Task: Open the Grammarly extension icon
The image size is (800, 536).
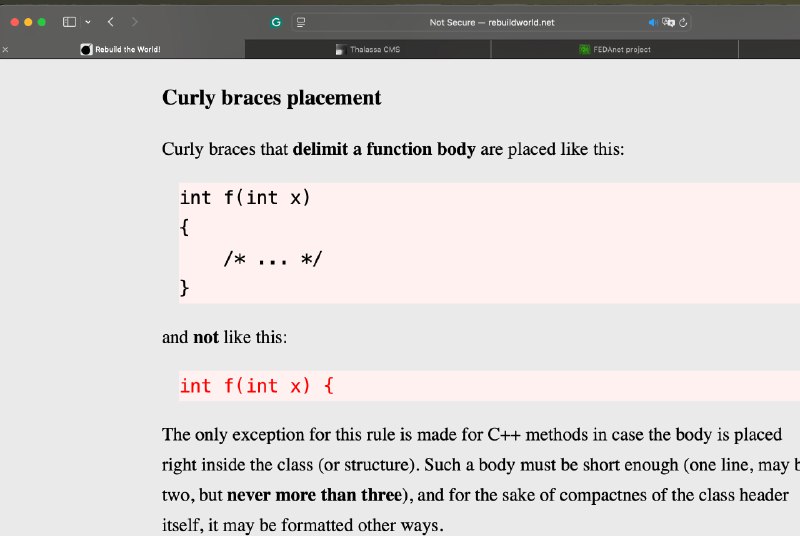Action: click(x=276, y=22)
